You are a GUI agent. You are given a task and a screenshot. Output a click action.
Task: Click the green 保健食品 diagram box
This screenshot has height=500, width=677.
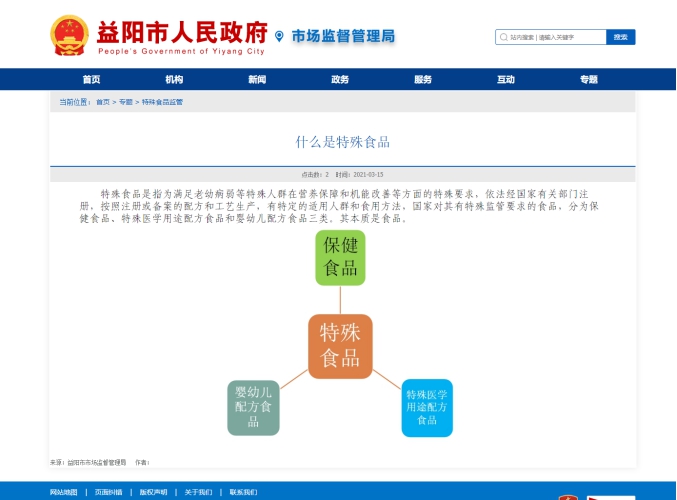click(340, 257)
